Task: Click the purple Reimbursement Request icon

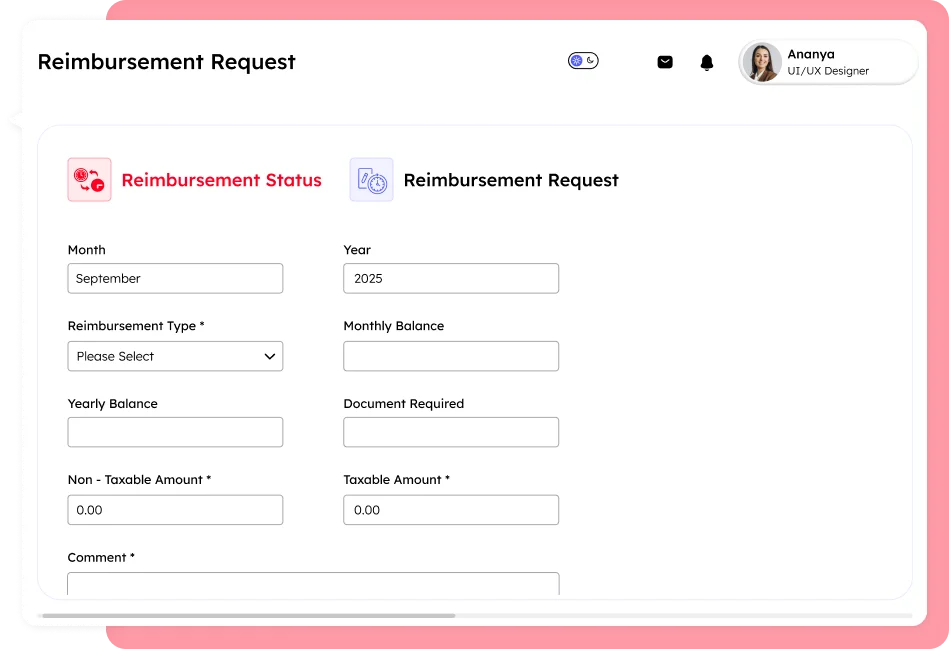Action: 371,180
